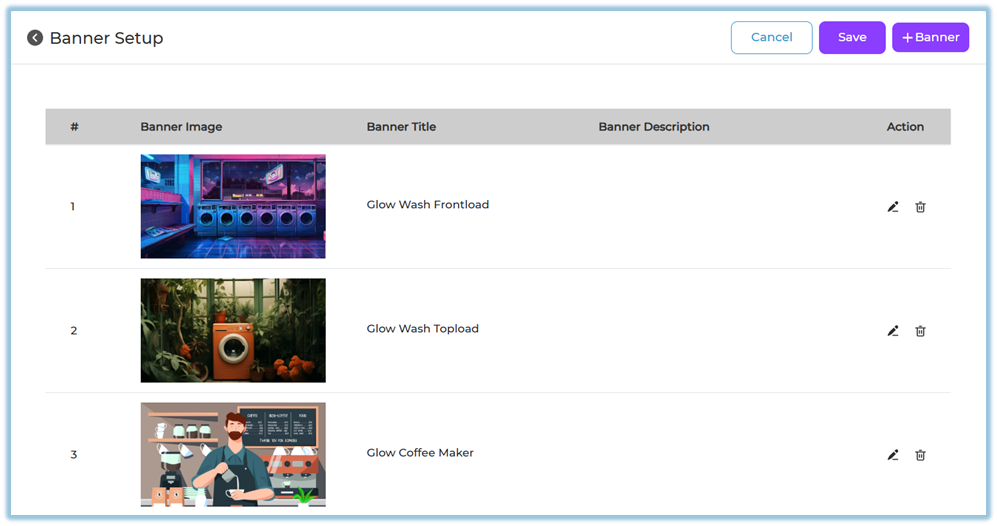Delete the Glow Wash Frontload banner
997x526 pixels.
click(920, 207)
